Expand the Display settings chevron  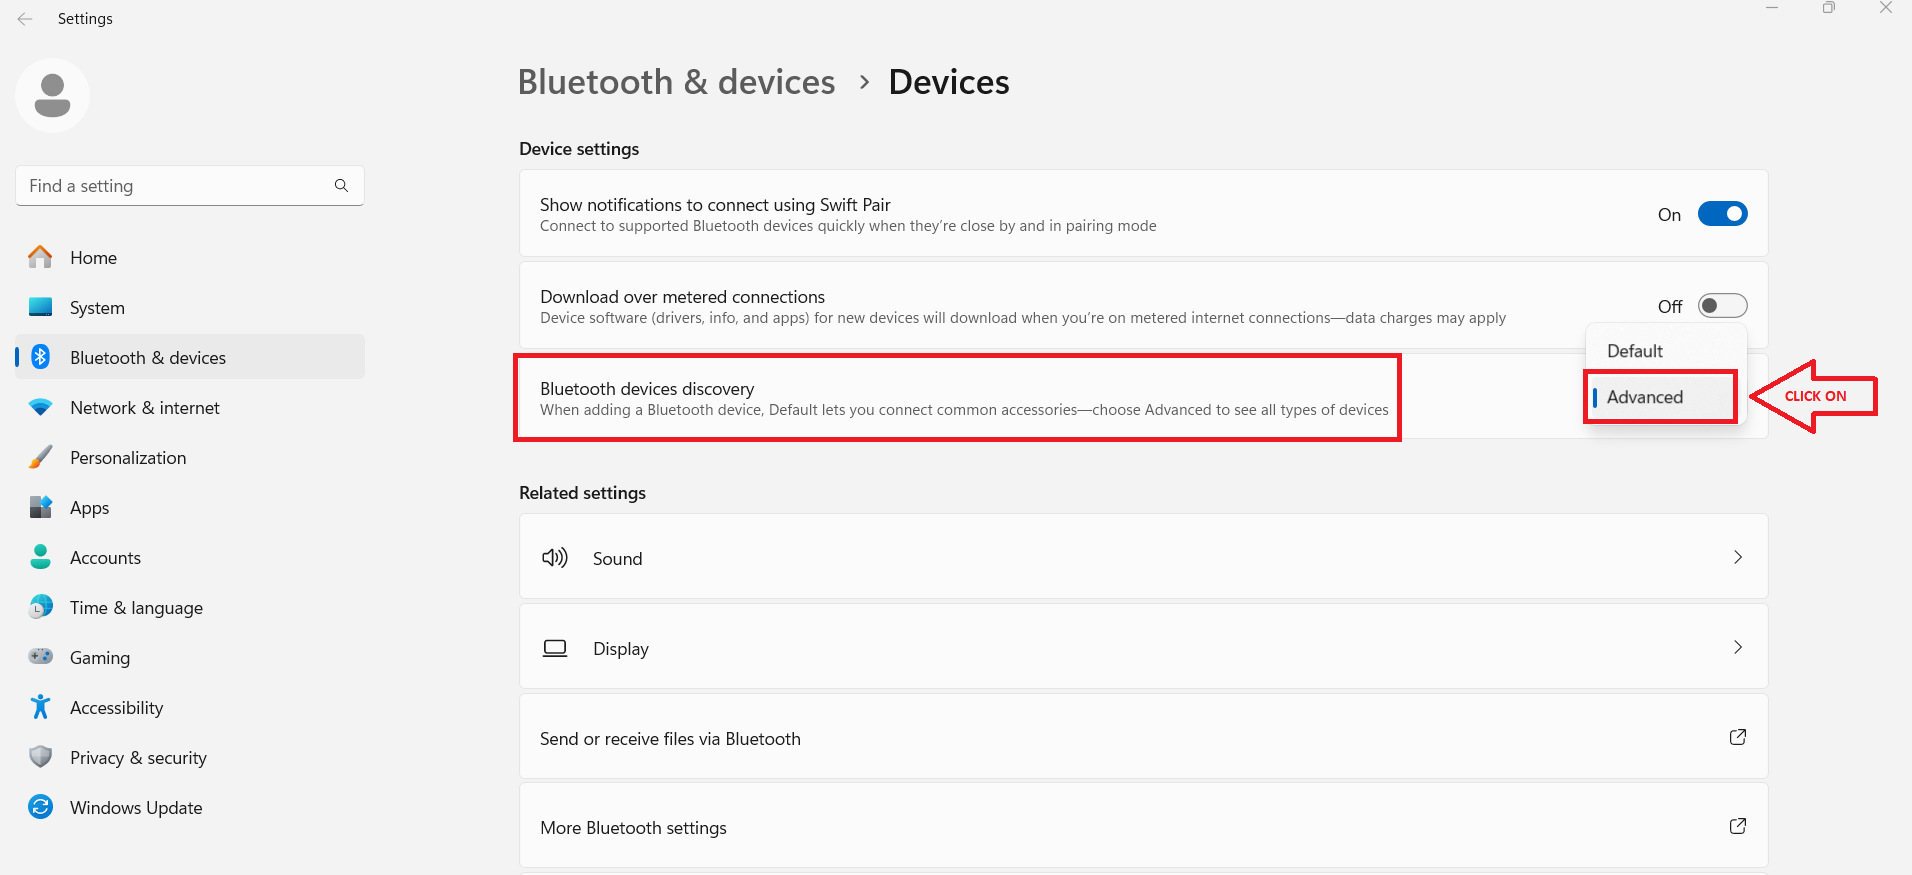[1738, 647]
